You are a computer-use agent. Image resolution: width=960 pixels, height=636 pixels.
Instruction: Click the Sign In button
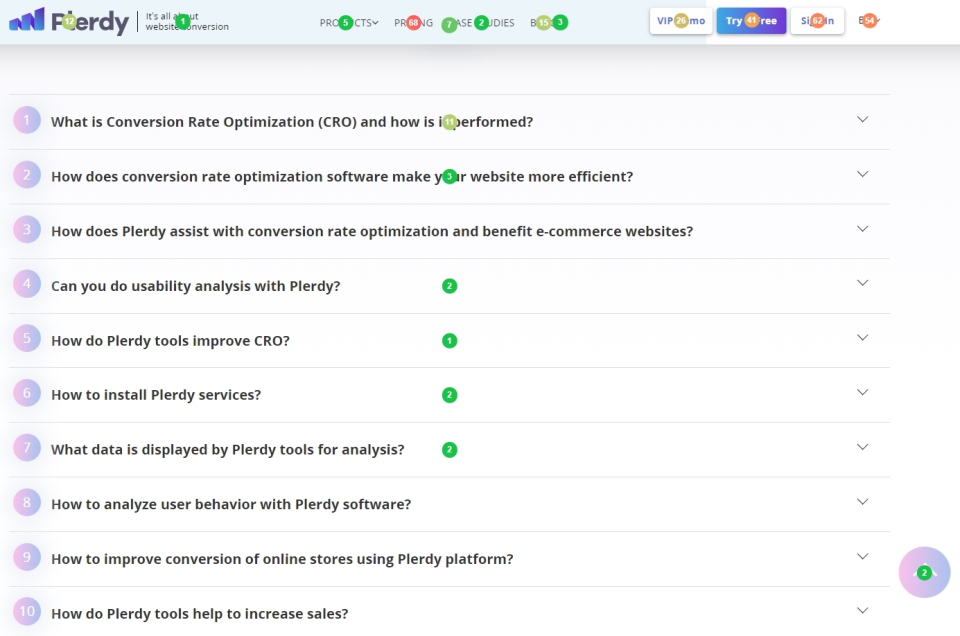(817, 21)
